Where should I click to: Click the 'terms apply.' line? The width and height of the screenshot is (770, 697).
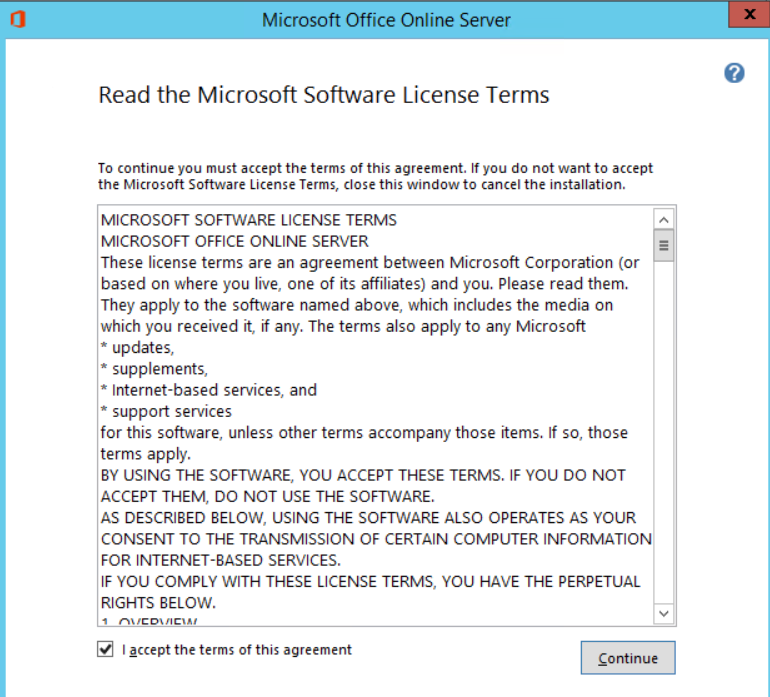click(x=145, y=454)
